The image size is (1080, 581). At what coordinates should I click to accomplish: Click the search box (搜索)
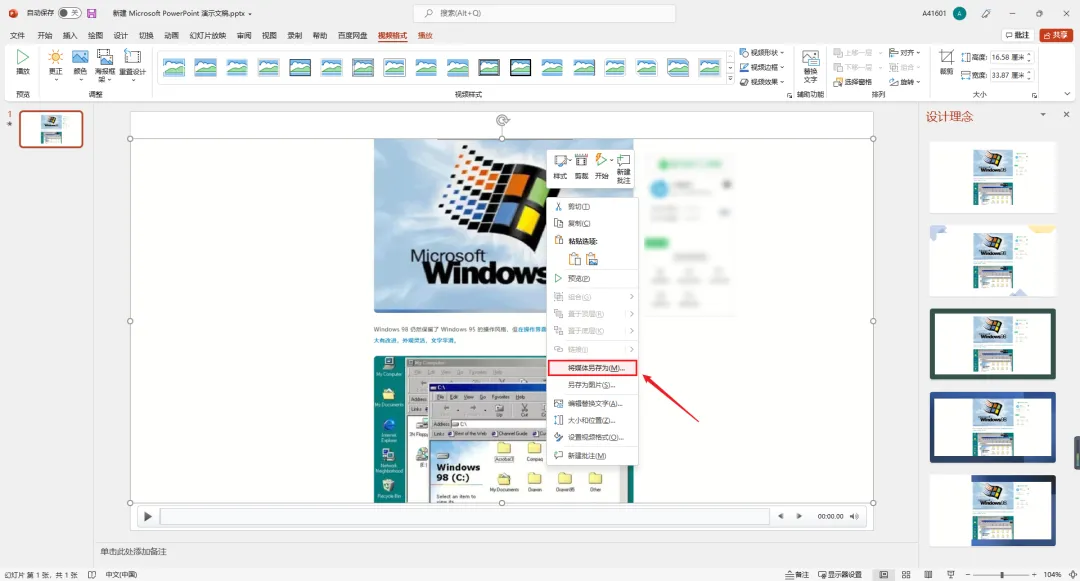544,13
